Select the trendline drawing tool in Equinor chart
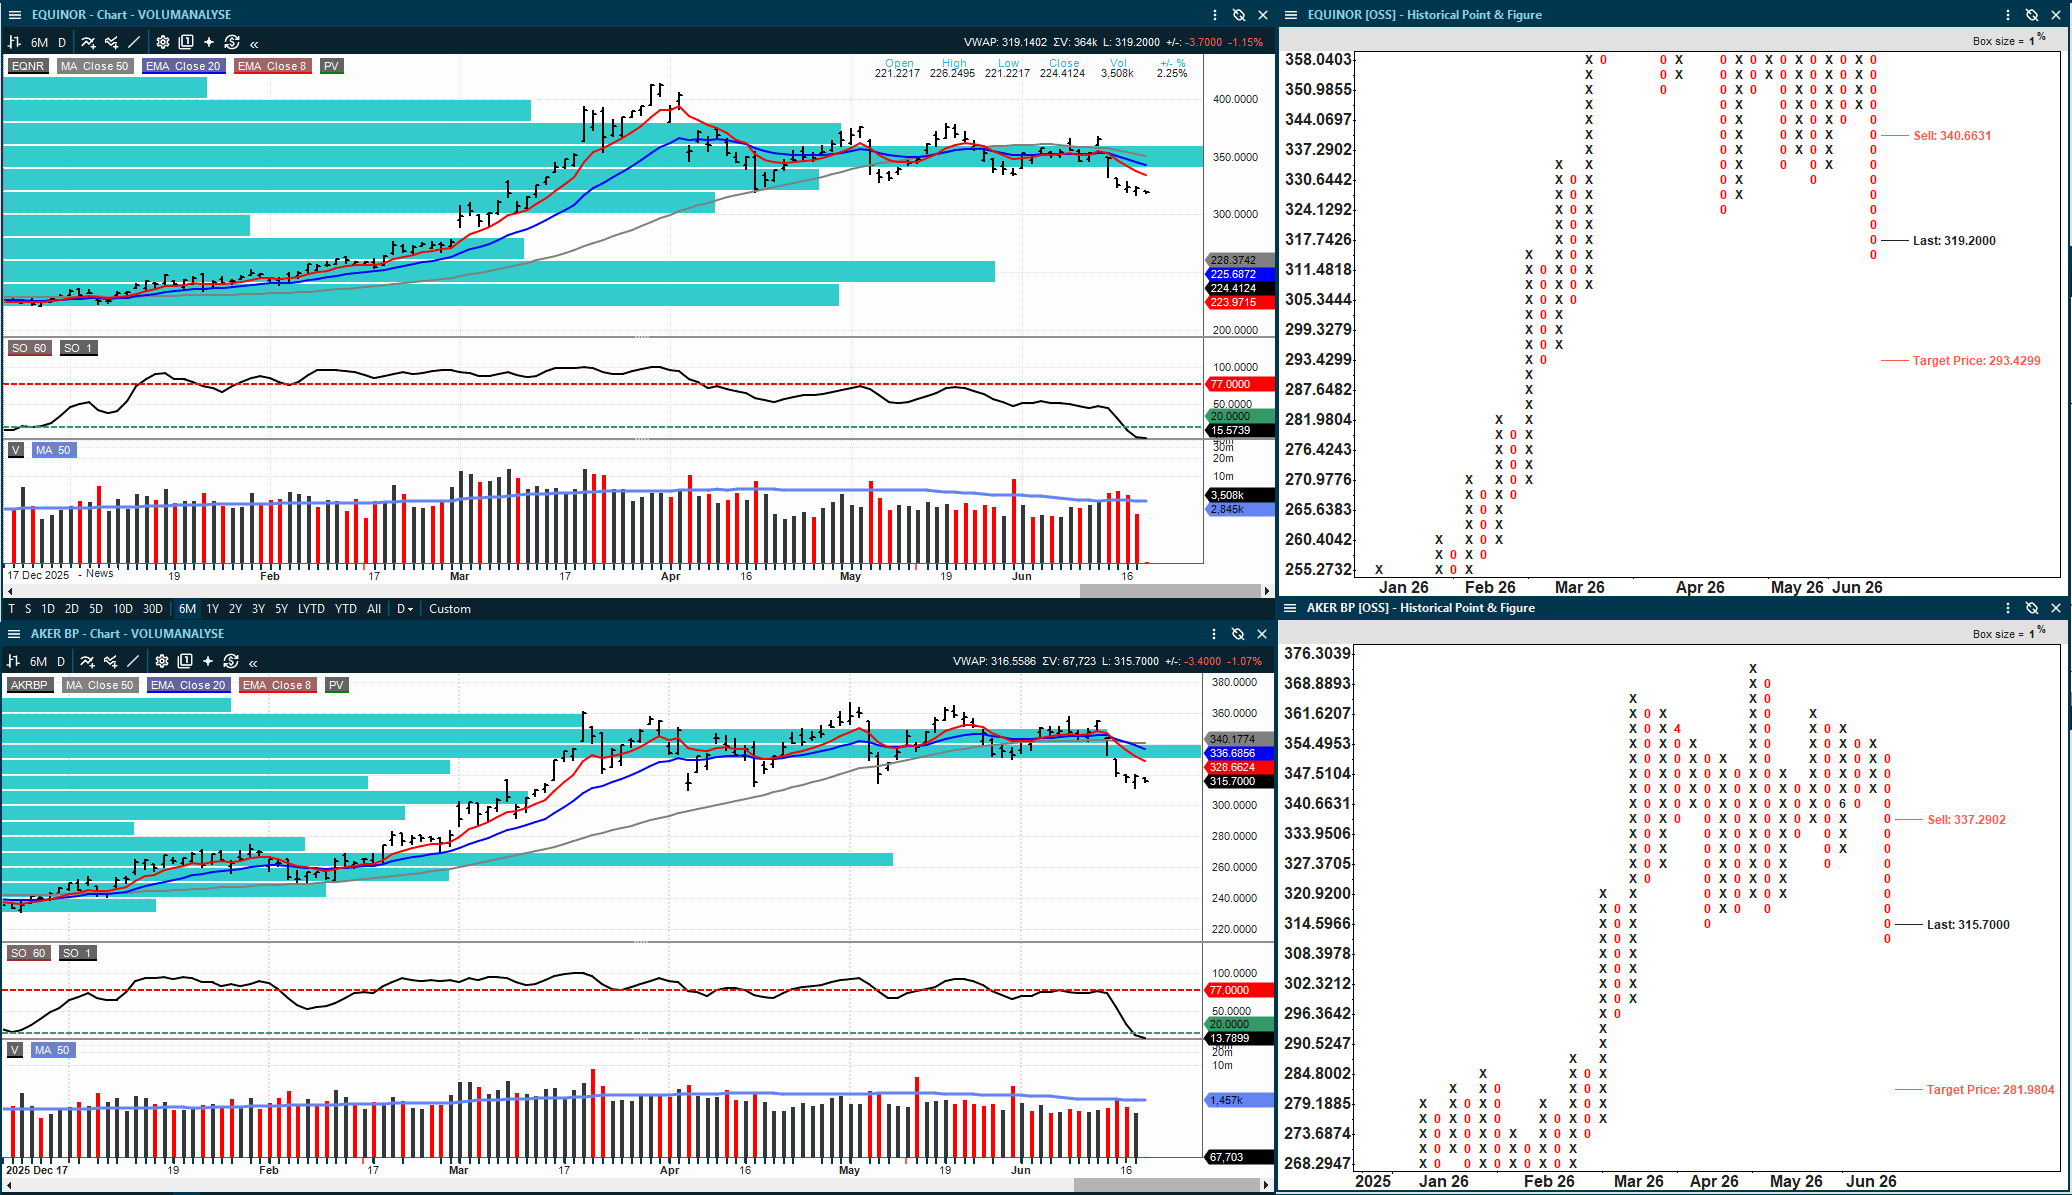This screenshot has width=2072, height=1195. click(134, 42)
